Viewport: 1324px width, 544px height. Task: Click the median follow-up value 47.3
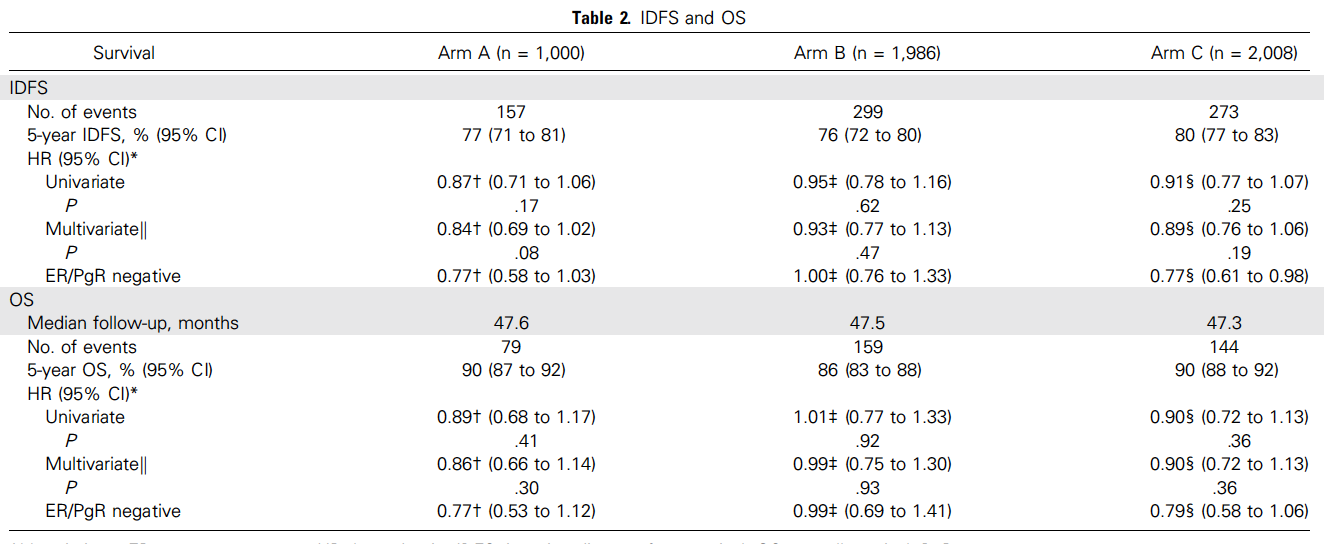point(1224,323)
